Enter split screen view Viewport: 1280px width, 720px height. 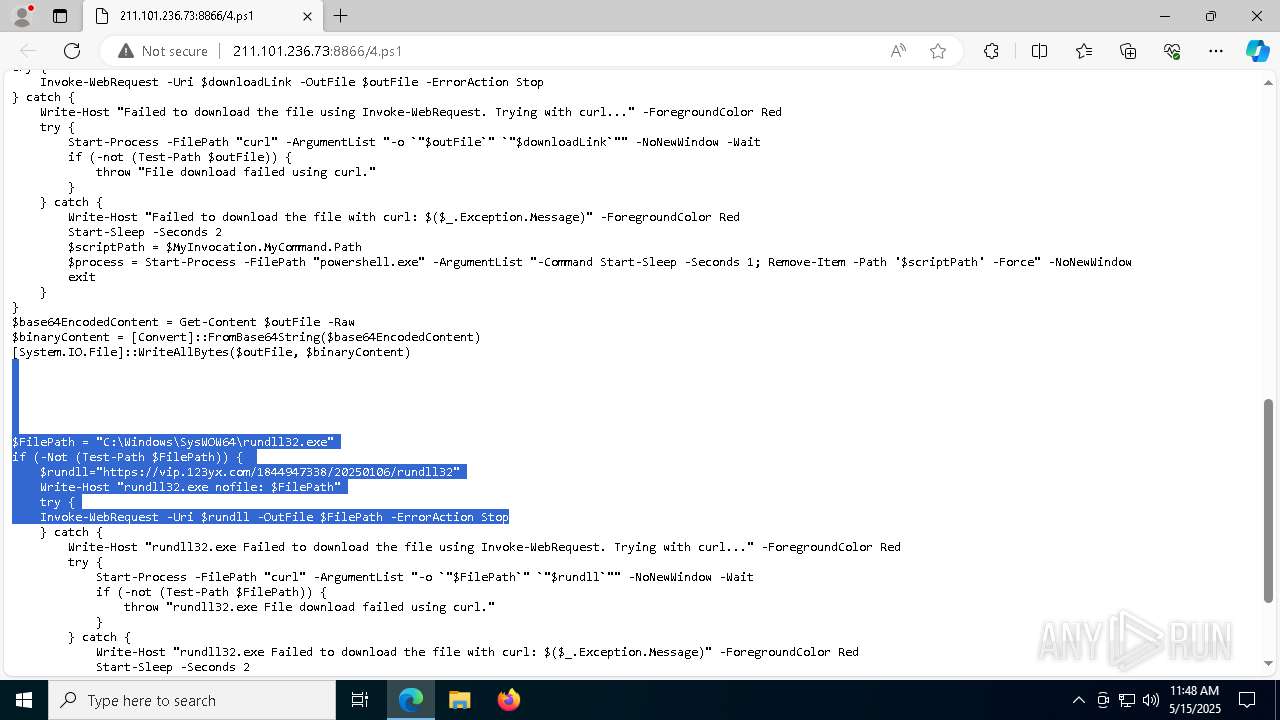coord(1039,51)
